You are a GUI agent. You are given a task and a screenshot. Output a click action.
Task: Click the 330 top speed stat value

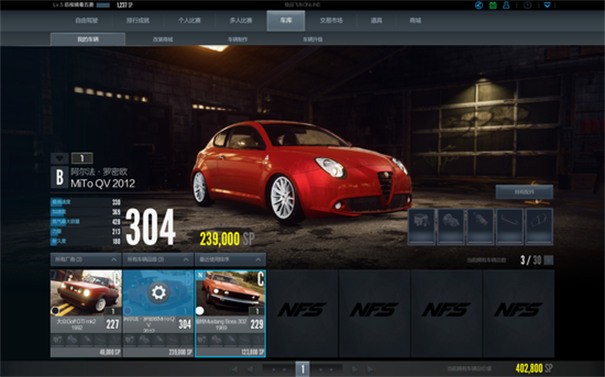click(116, 202)
